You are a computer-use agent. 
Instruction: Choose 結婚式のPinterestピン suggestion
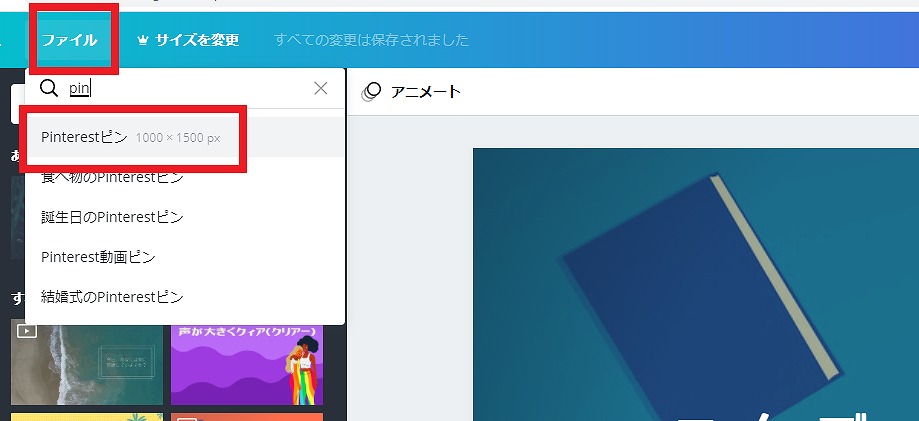tap(185, 297)
